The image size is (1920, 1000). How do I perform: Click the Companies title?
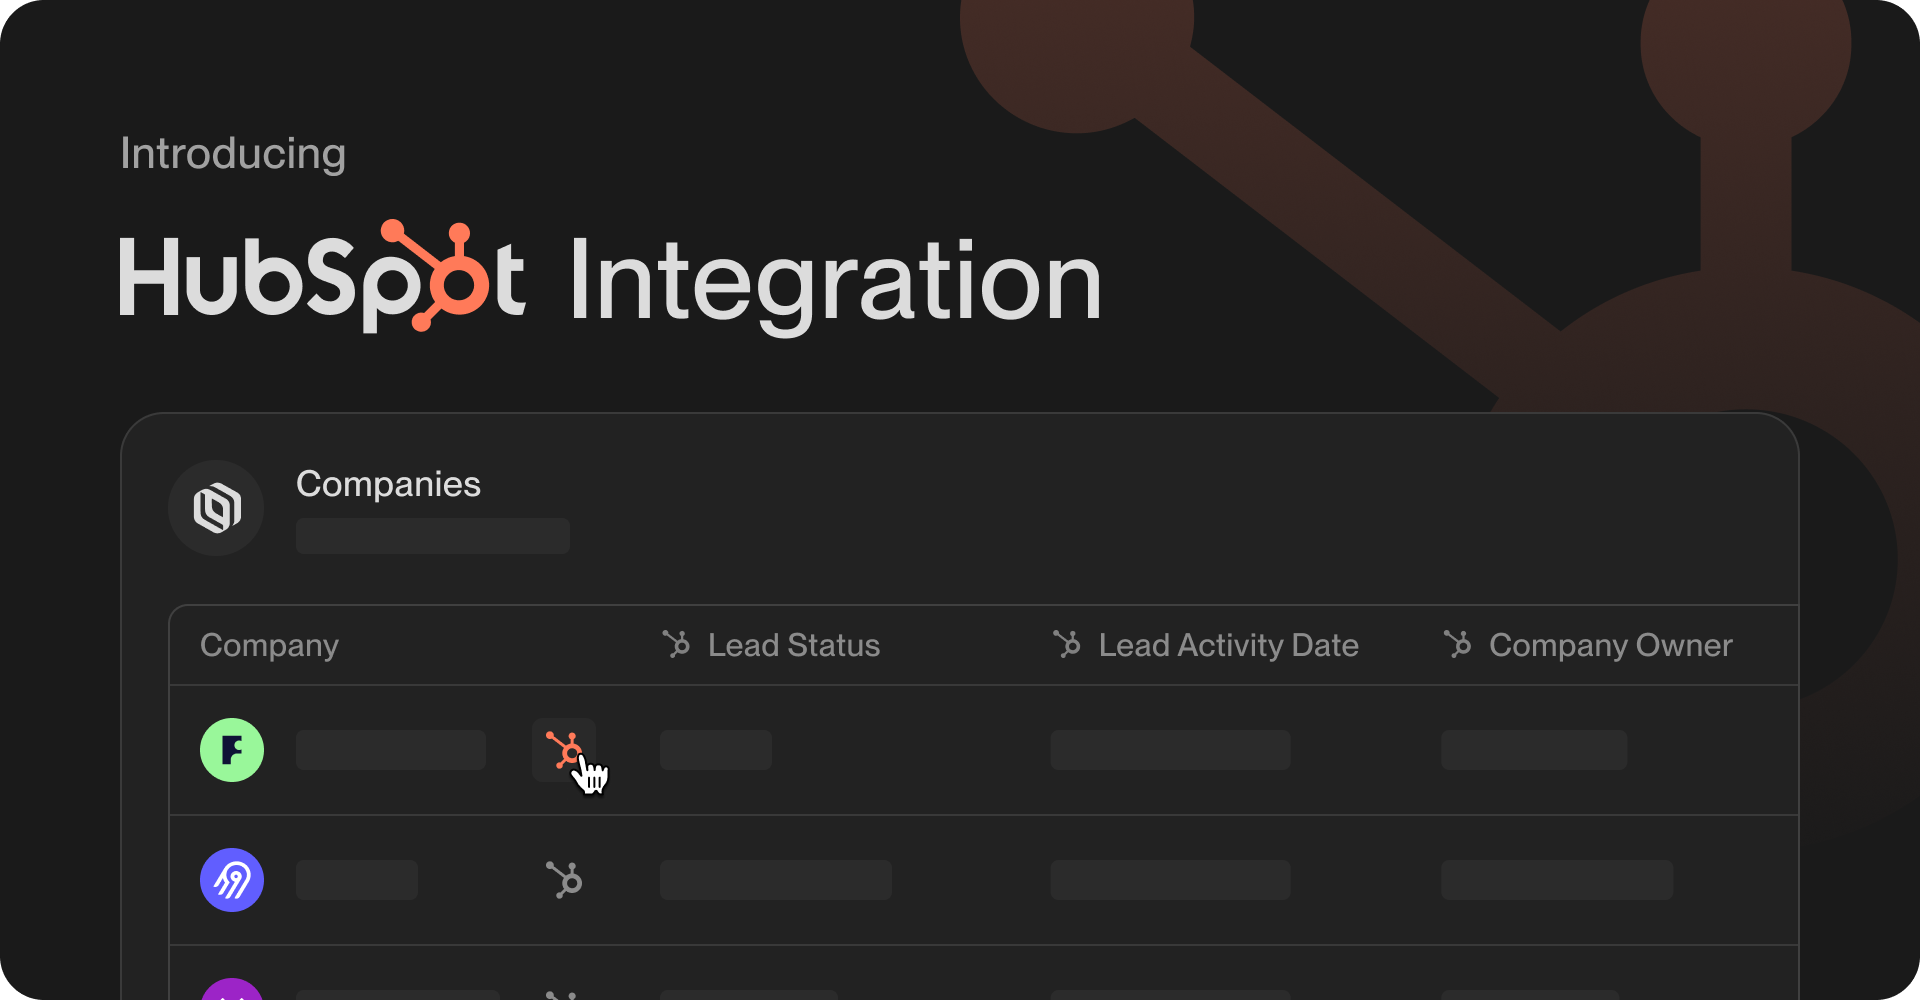388,484
